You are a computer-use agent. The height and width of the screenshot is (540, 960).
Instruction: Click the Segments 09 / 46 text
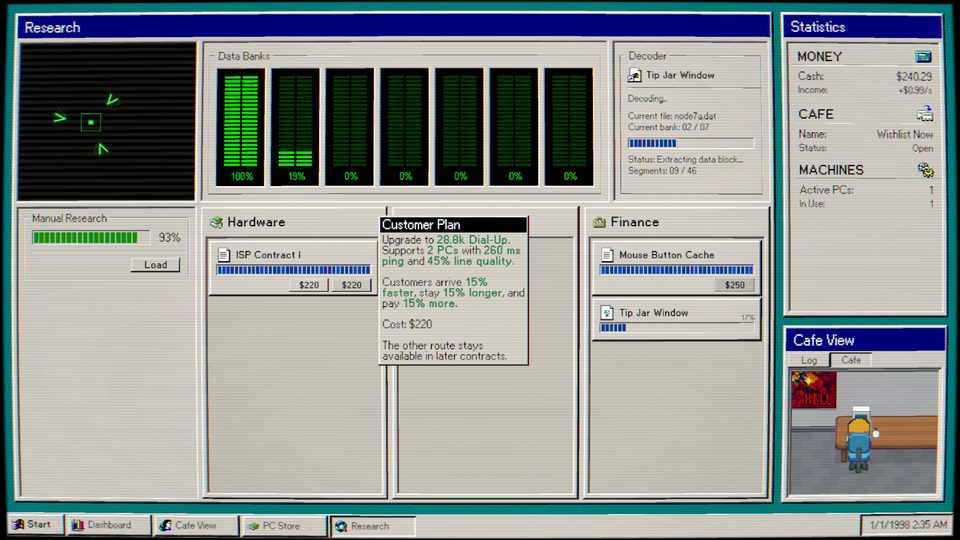[x=662, y=171]
